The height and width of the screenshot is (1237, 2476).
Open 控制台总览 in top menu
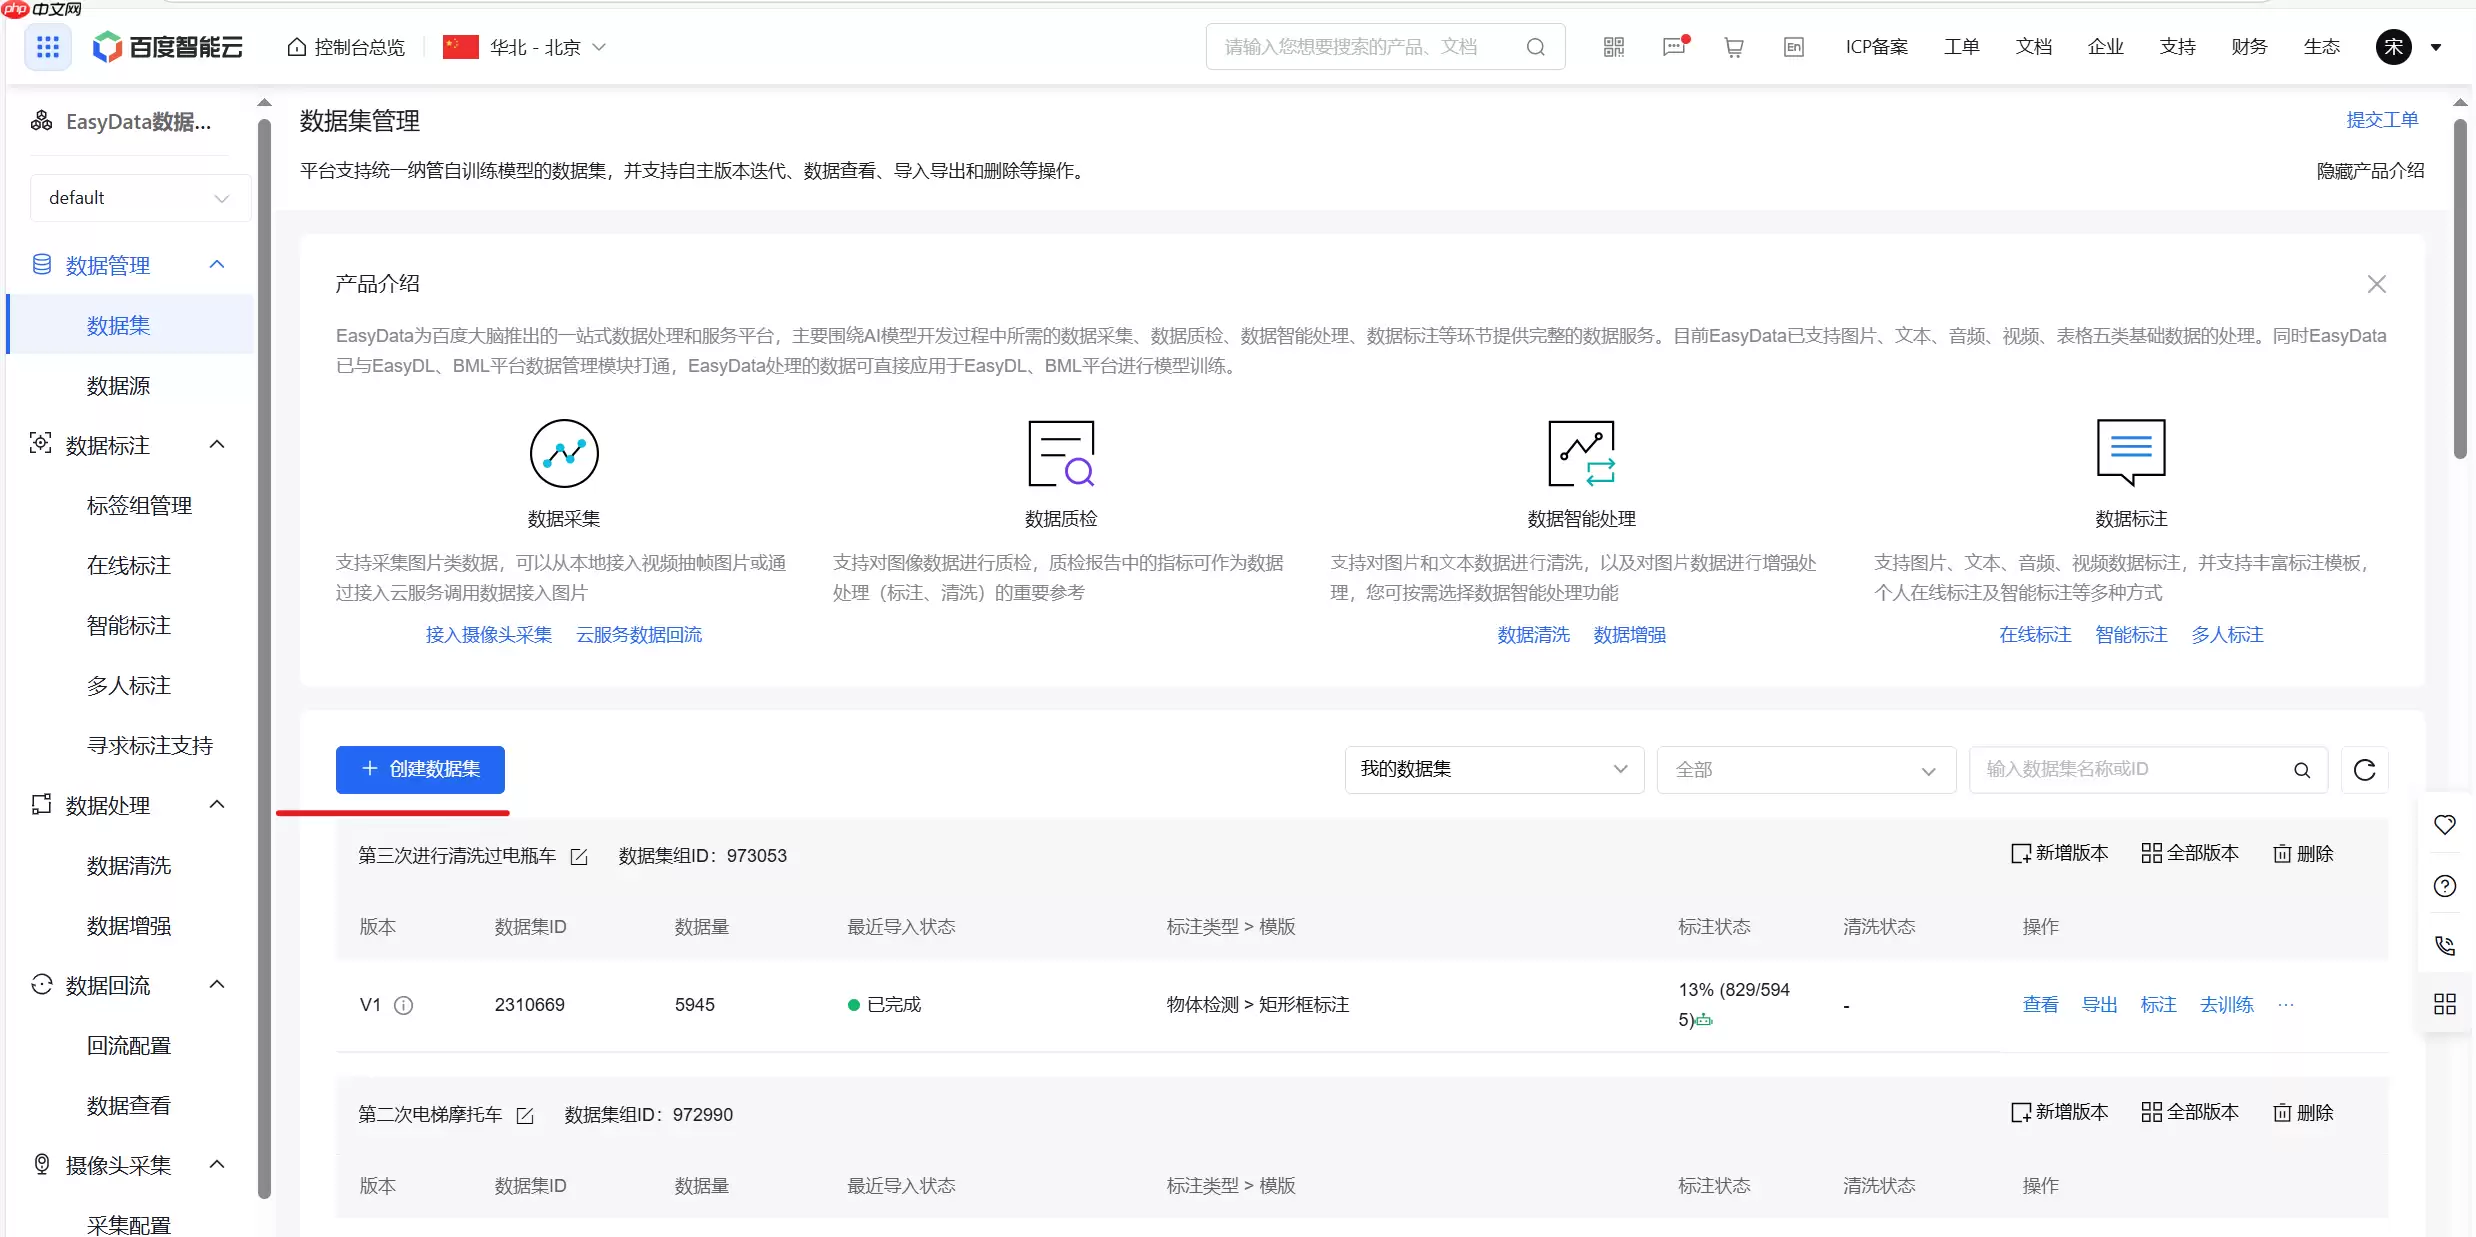click(x=344, y=46)
